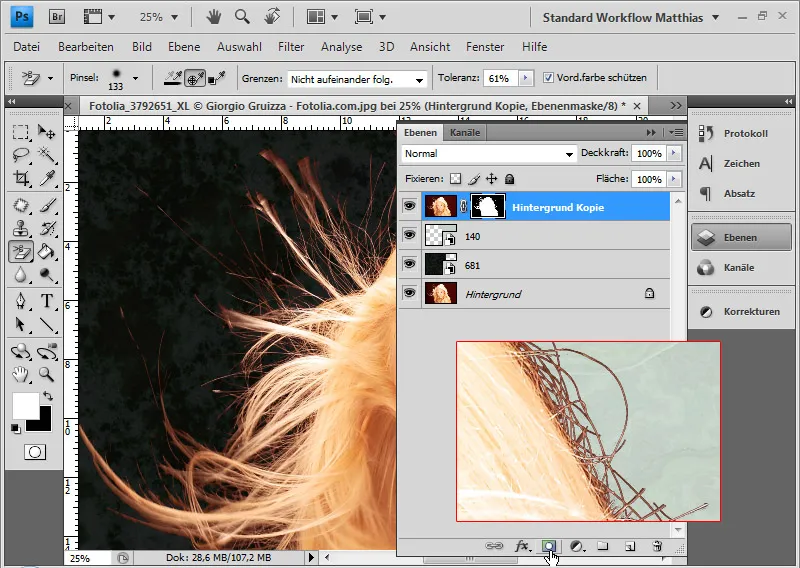Click the foreground color swatch

tap(25, 406)
